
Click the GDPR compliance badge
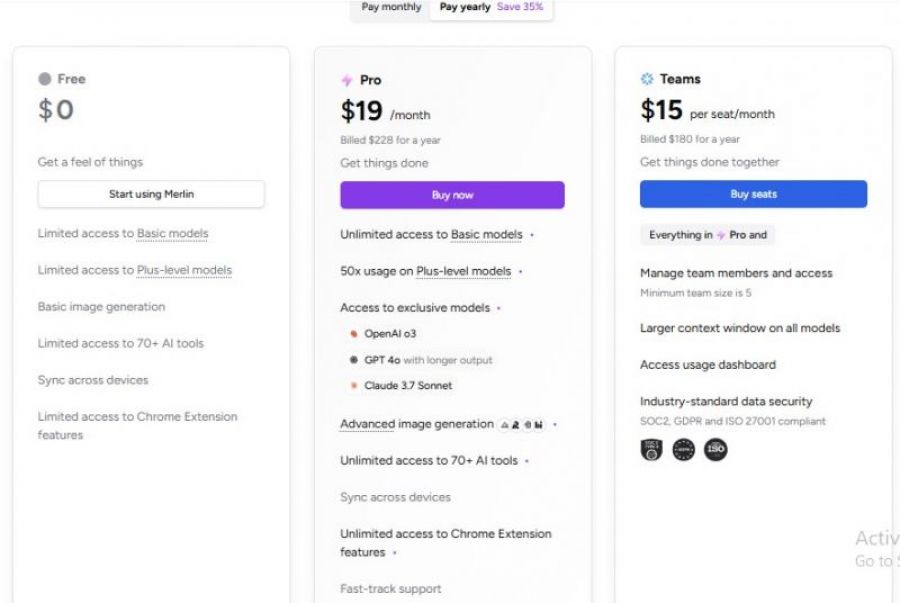[x=682, y=450]
